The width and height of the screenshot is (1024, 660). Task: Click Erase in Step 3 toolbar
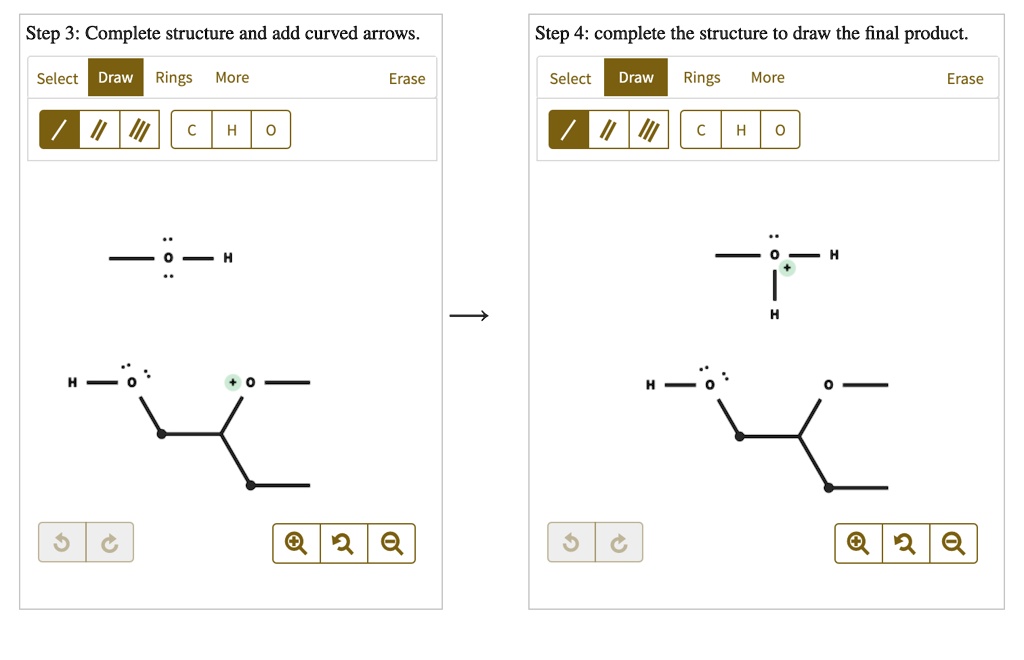[407, 78]
